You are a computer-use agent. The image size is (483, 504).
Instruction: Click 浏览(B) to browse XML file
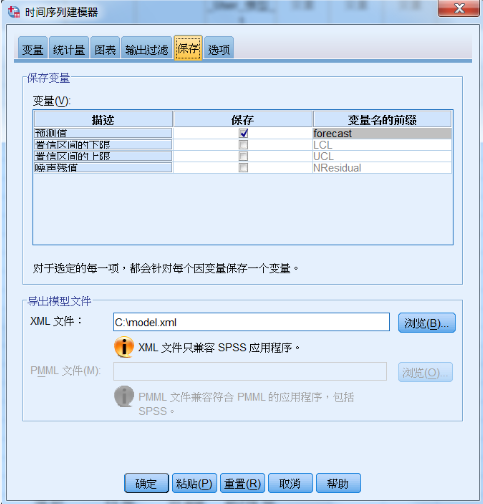click(427, 322)
